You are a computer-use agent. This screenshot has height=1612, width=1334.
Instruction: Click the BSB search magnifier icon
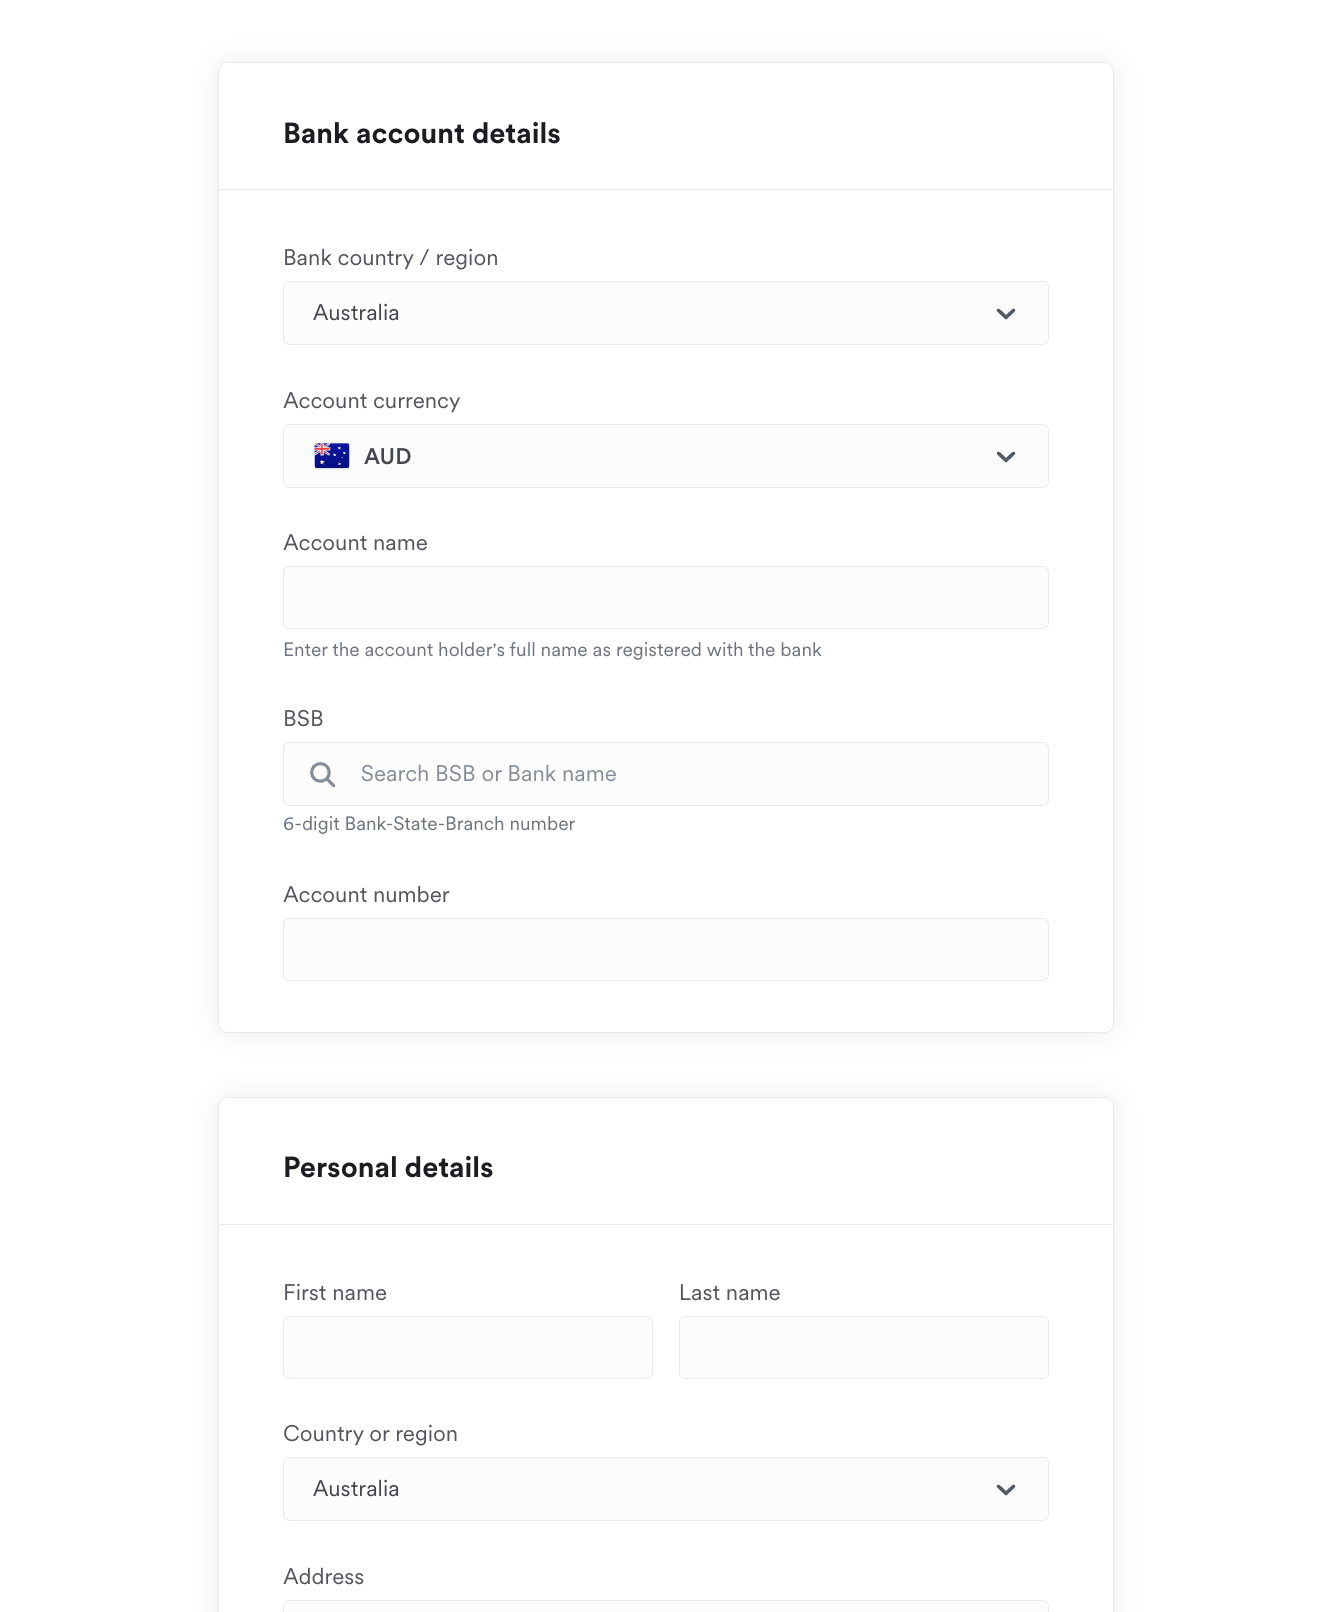point(322,774)
